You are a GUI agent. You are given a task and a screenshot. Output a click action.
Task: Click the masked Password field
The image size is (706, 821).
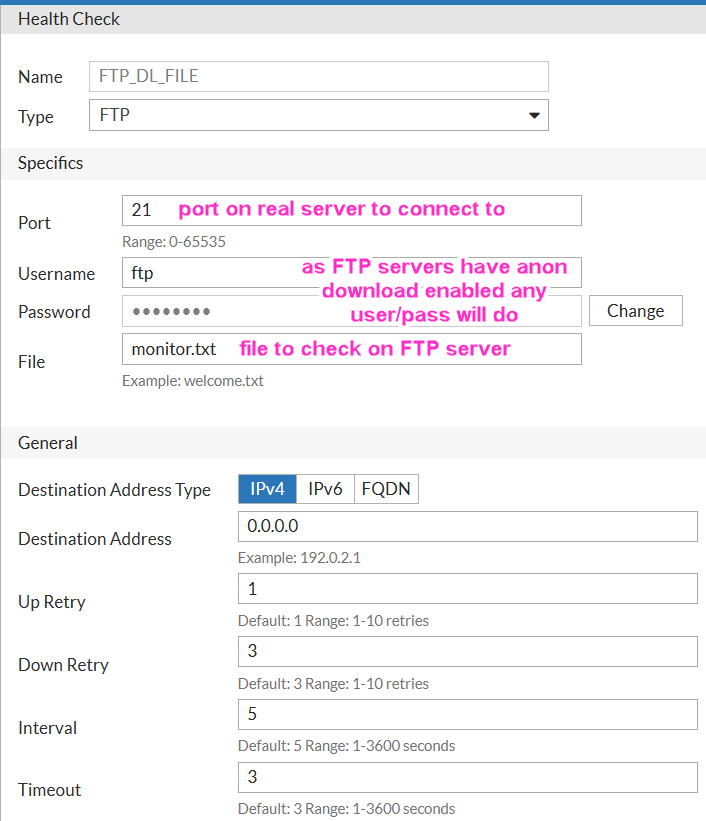coord(351,311)
